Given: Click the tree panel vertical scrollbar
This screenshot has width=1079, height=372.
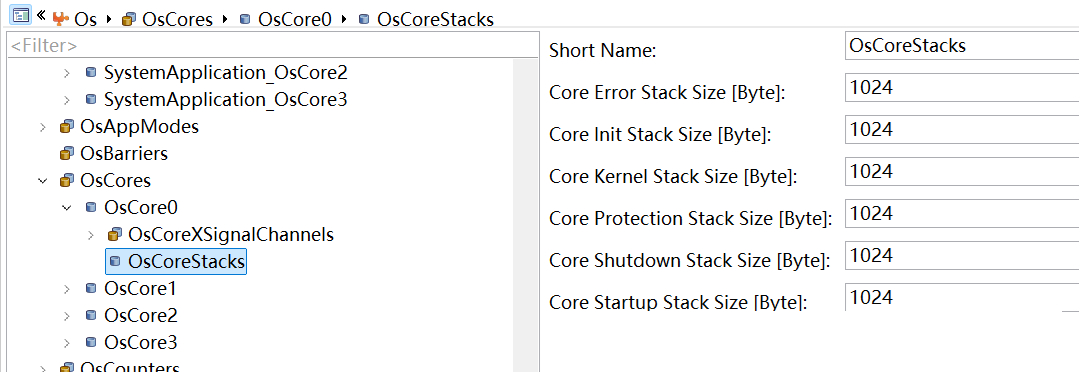Looking at the screenshot, I should tap(526, 215).
